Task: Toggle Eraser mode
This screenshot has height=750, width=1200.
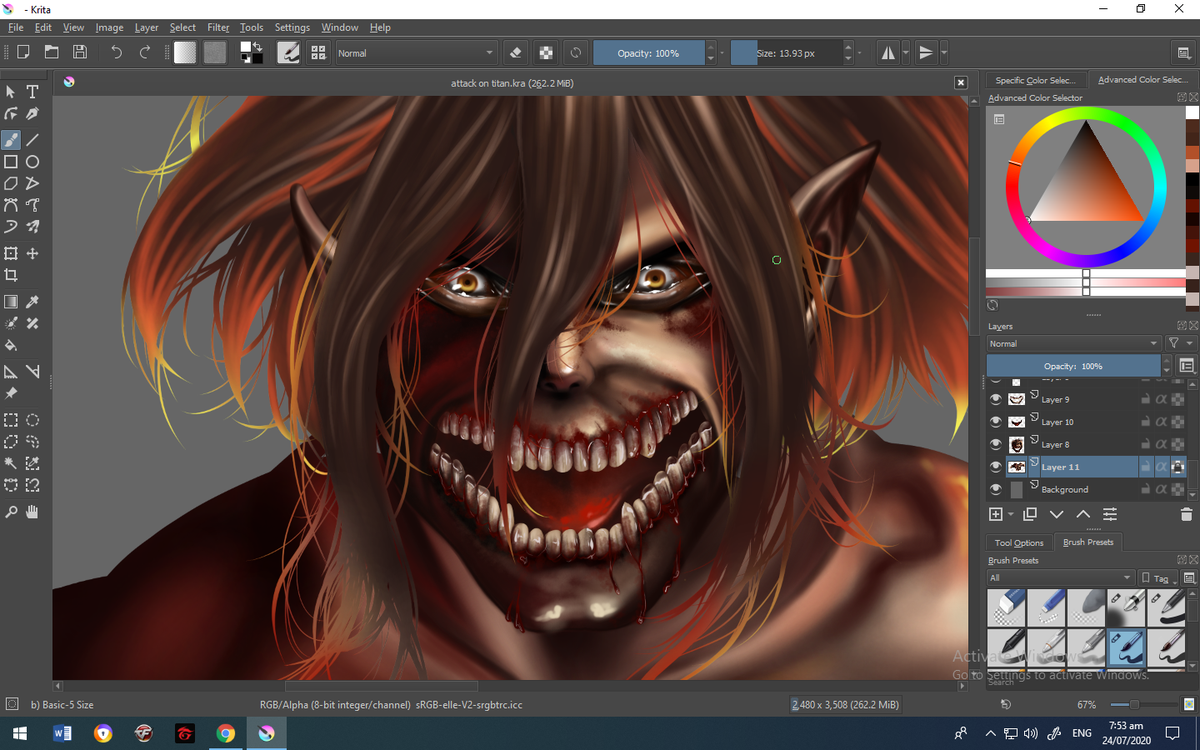Action: pyautogui.click(x=516, y=52)
